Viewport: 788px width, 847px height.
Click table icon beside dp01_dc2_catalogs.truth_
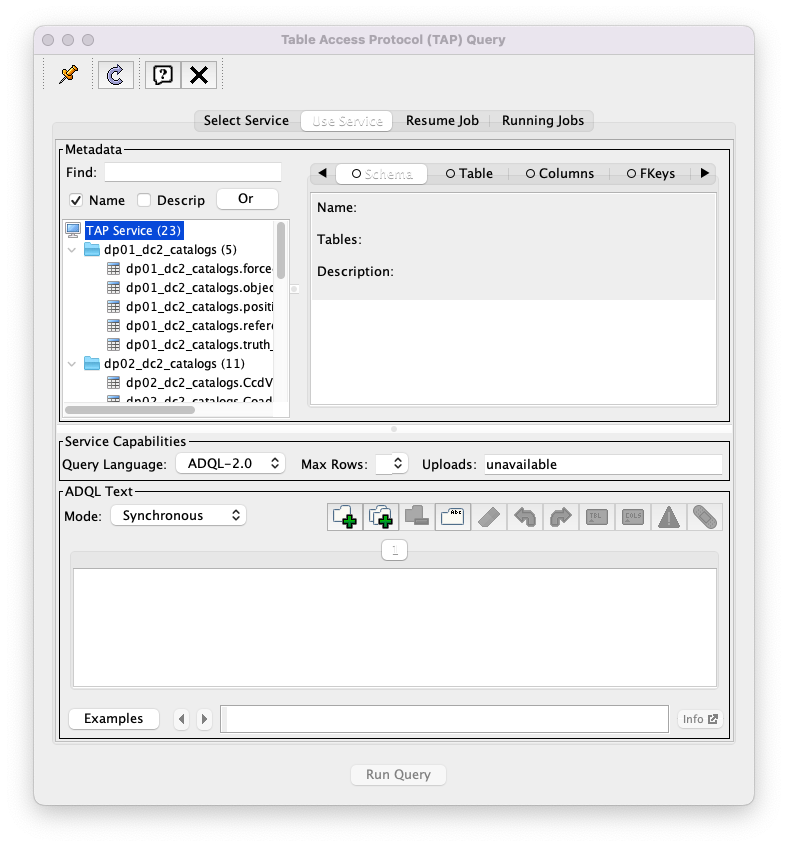[113, 345]
